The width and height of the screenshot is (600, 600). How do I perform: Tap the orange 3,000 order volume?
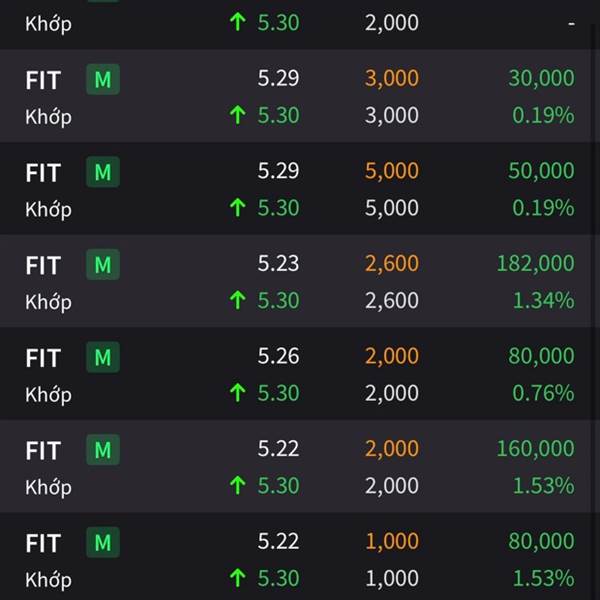pos(391,78)
